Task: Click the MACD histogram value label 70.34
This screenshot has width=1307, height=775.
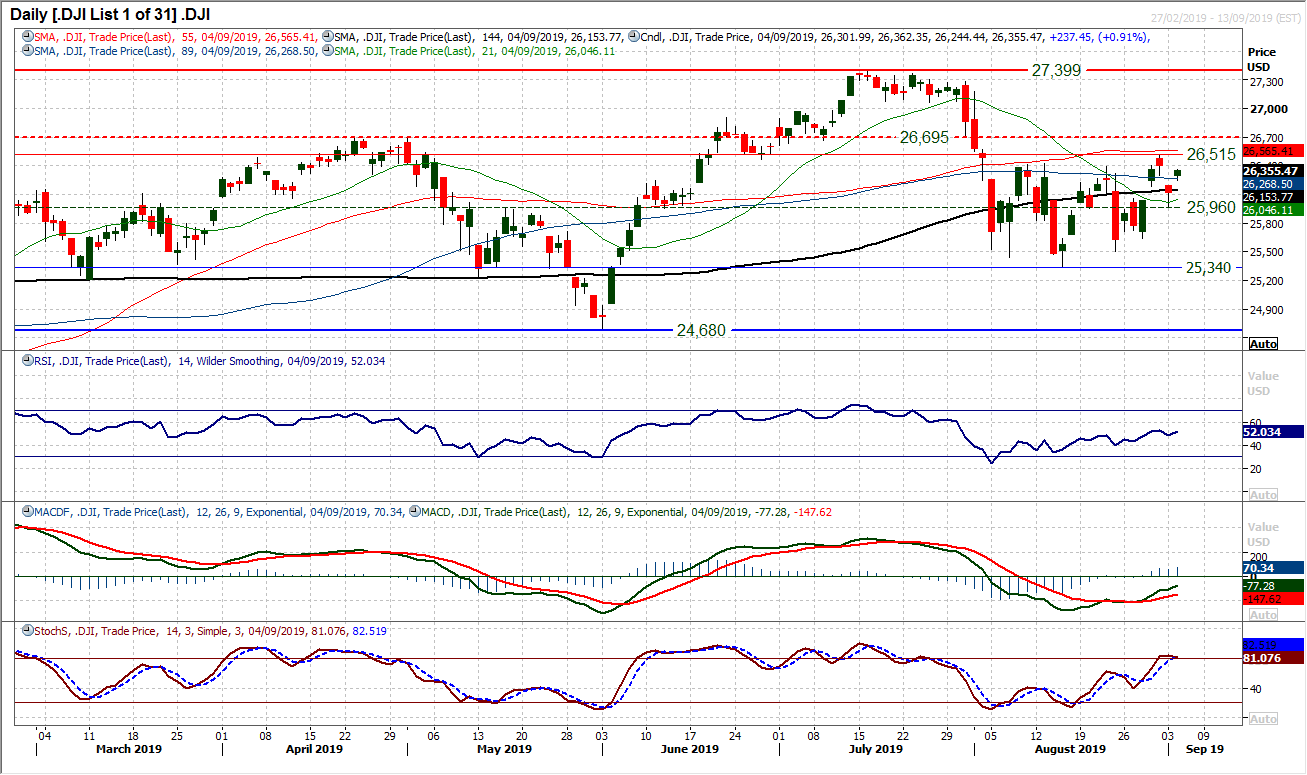Action: pyautogui.click(x=1272, y=567)
